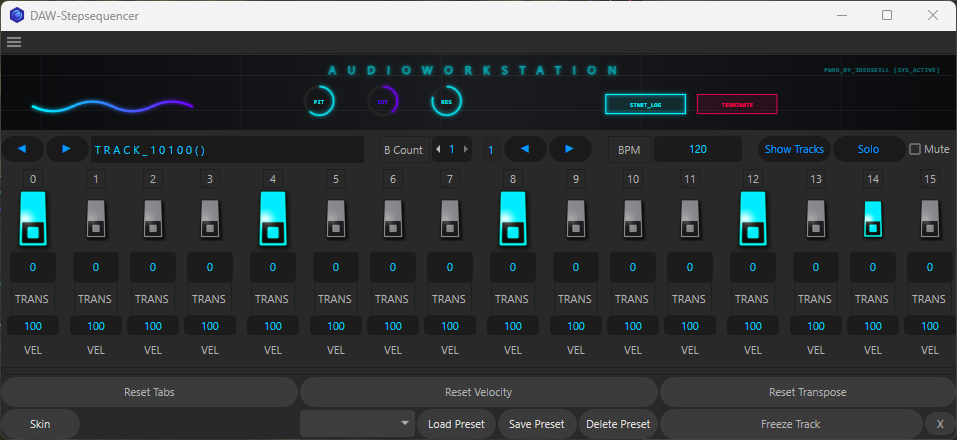Minimize the DAW-Stepsequencer window
957x440 pixels.
click(x=842, y=15)
